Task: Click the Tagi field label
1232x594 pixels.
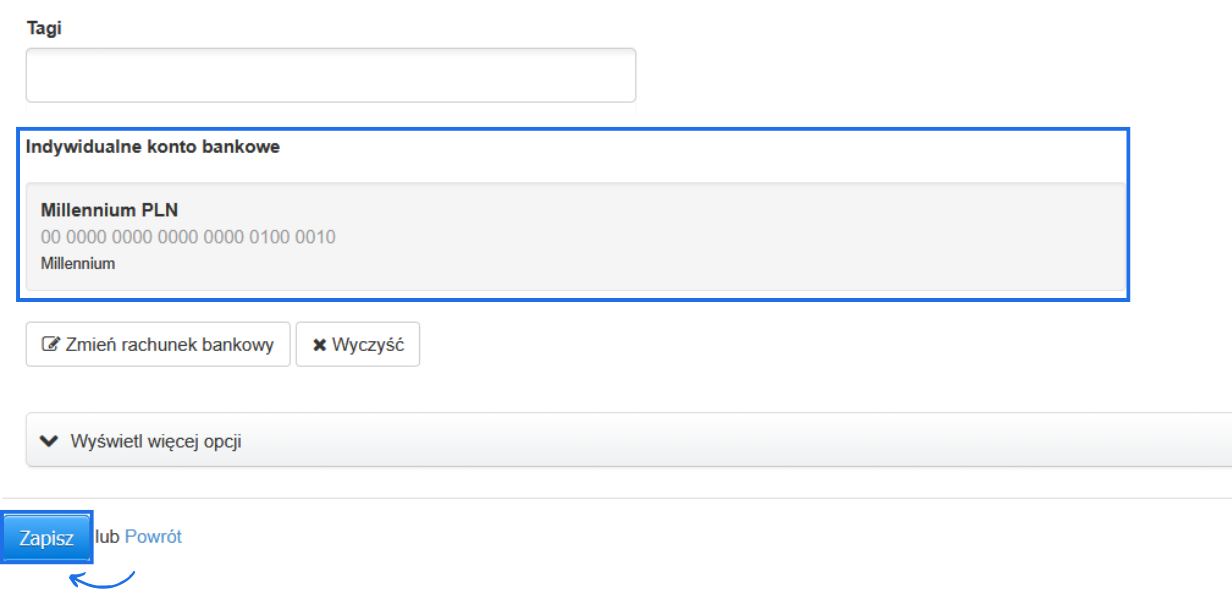Action: (44, 28)
